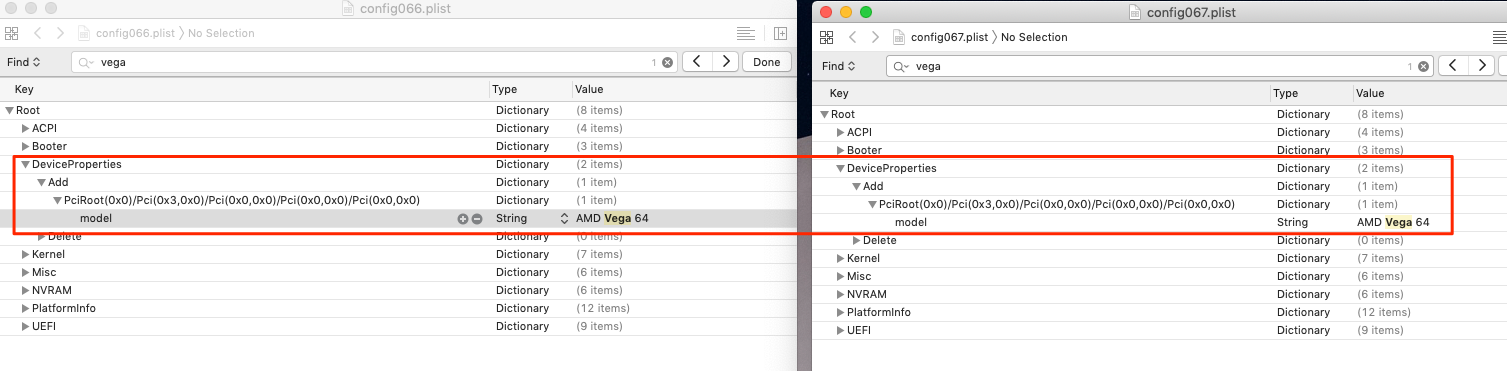The height and width of the screenshot is (371, 1507).
Task: Toggle text alignment lines icon in config066
Action: (x=745, y=33)
